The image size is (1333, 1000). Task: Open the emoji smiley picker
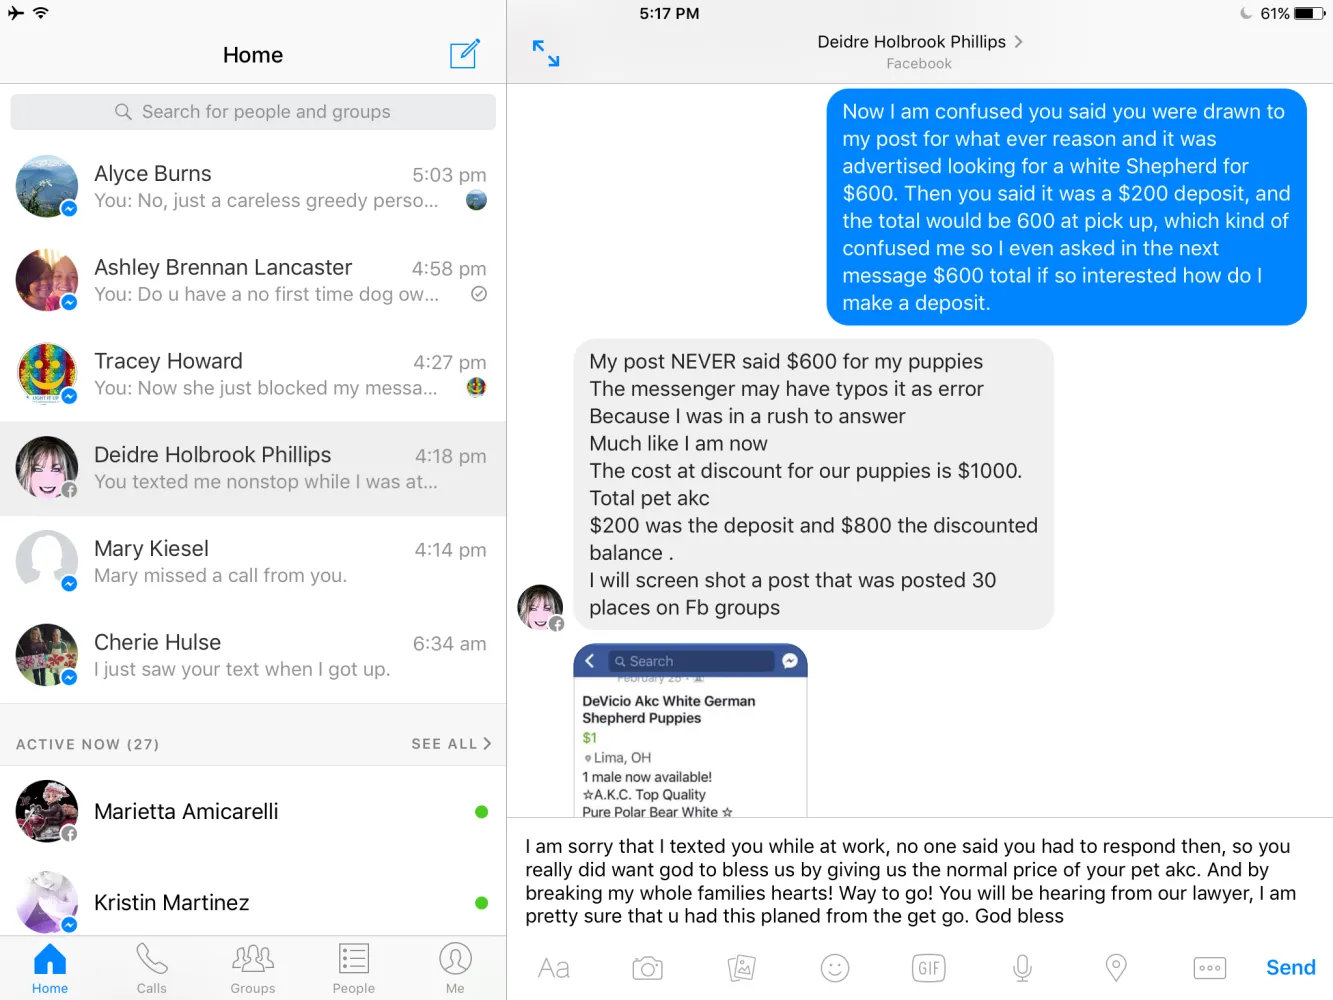pos(835,968)
